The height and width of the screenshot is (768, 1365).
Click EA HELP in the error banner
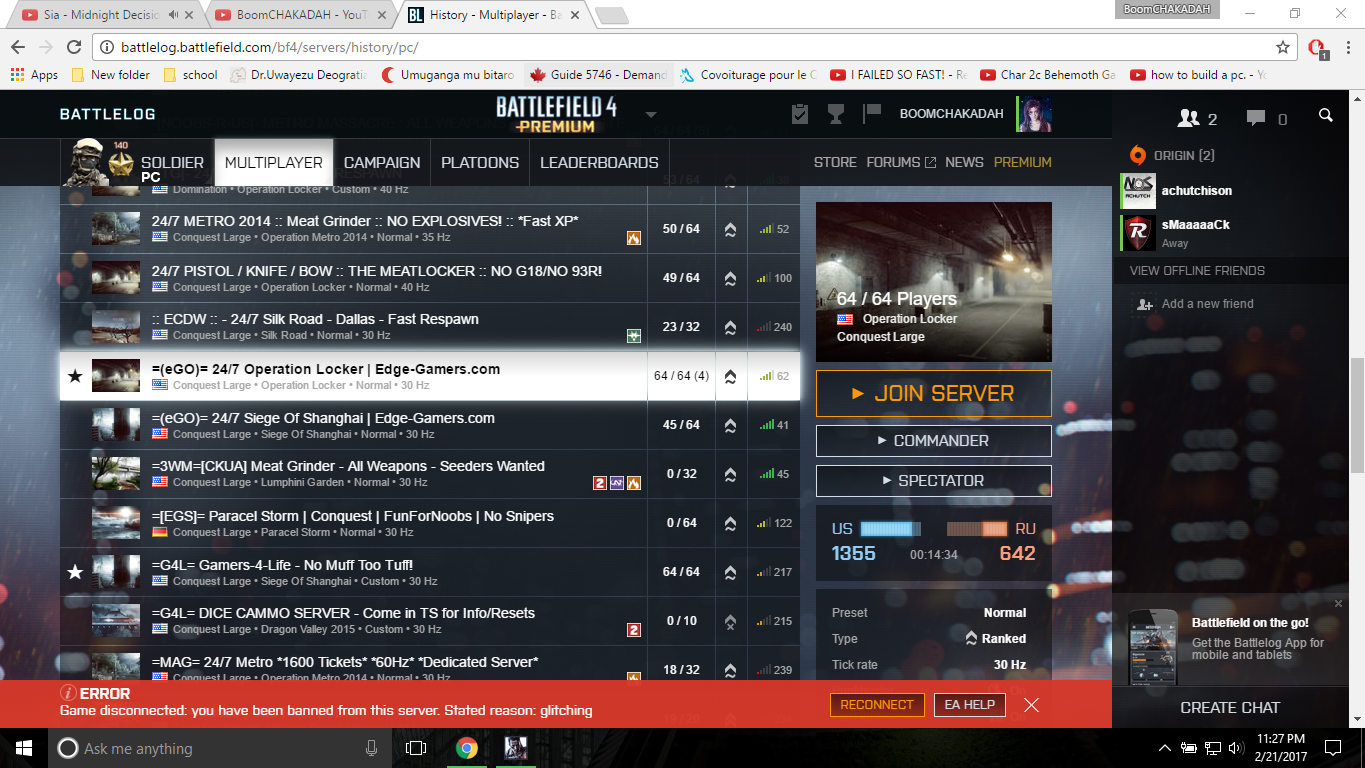tap(970, 705)
